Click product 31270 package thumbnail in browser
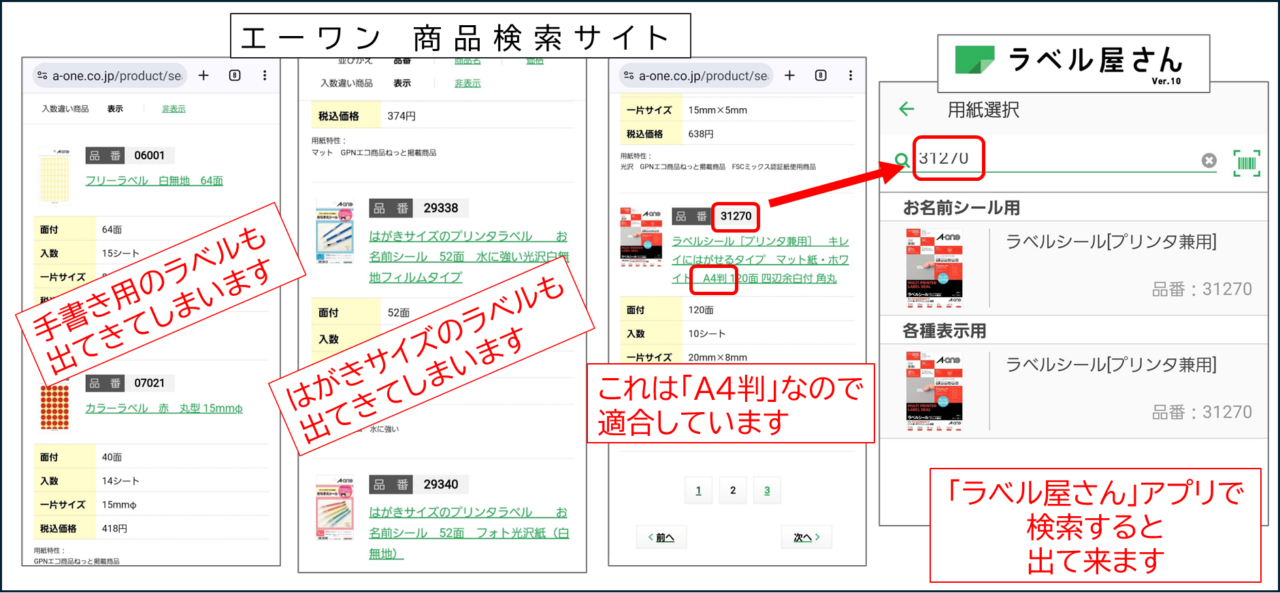Image resolution: width=1280 pixels, height=593 pixels. pos(643,239)
